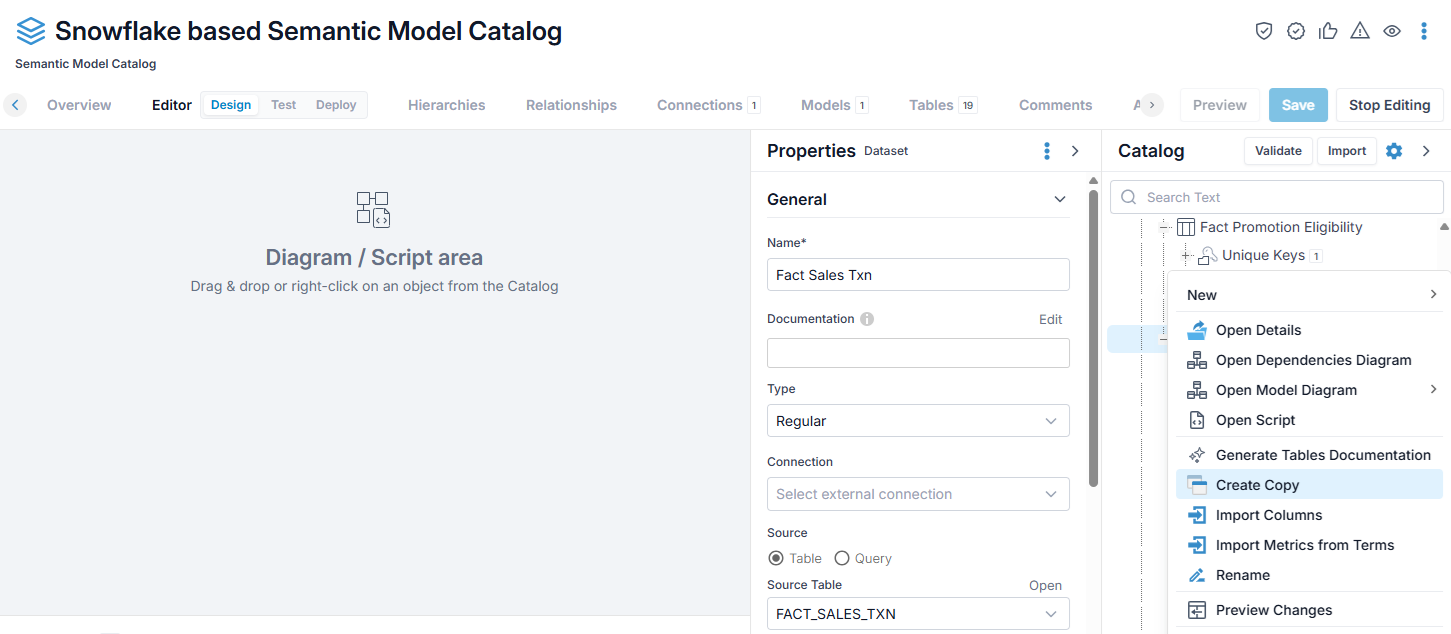Click the search magnifier icon in Catalog
Viewport: 1451px width, 634px height.
tap(1129, 197)
